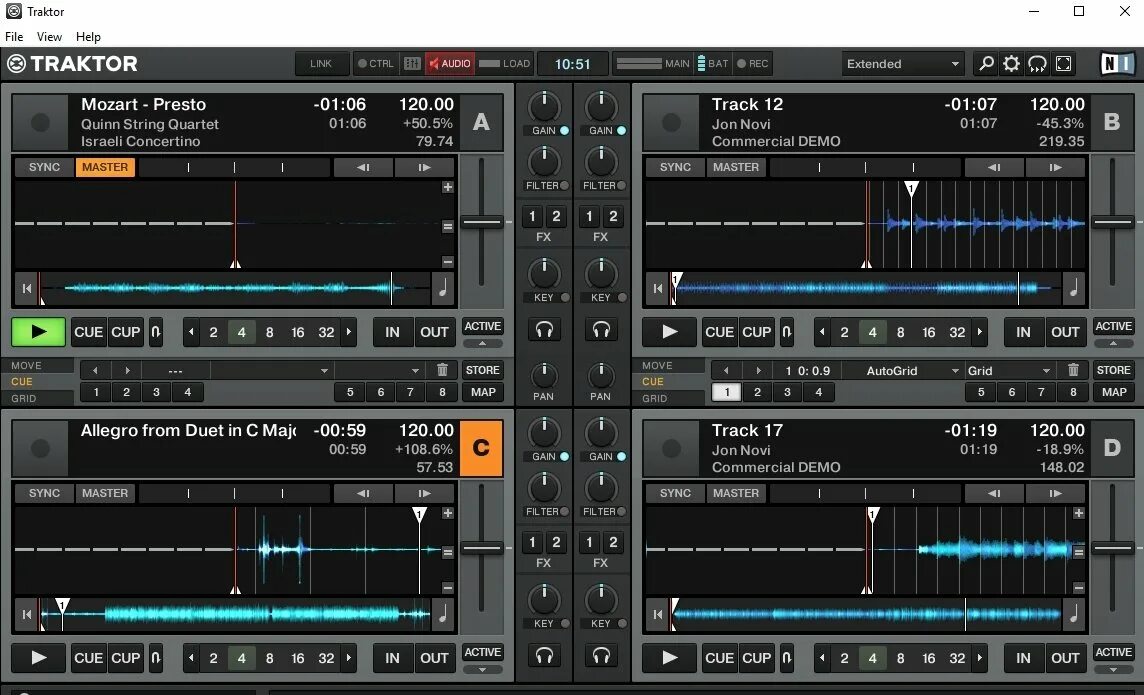Toggle FX 1 assign on channel C

coord(532,542)
